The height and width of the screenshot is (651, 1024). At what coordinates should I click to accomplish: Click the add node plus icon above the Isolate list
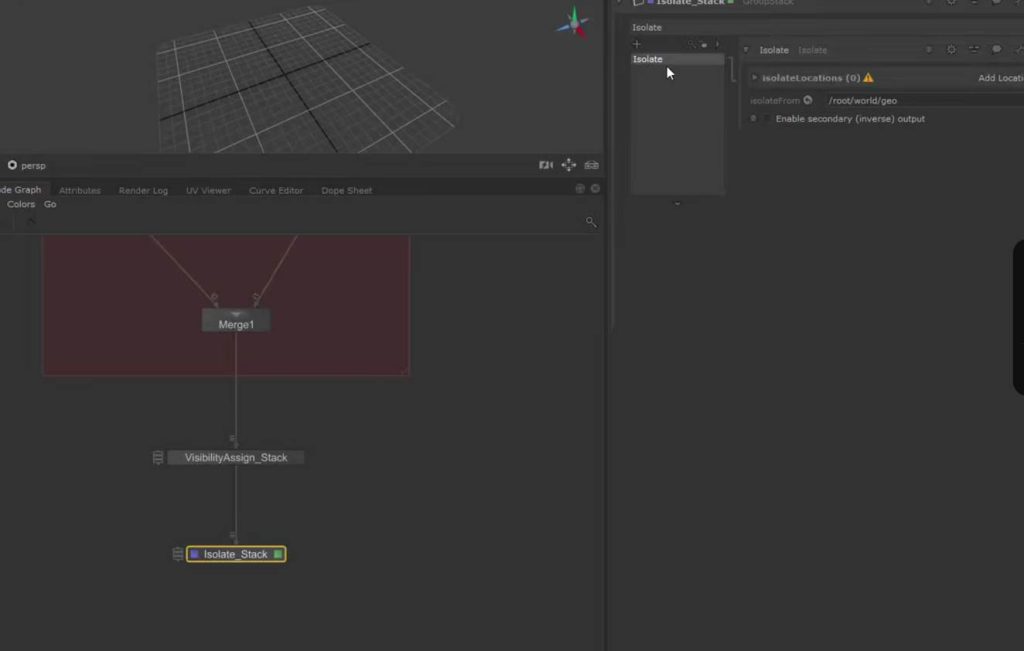point(637,44)
